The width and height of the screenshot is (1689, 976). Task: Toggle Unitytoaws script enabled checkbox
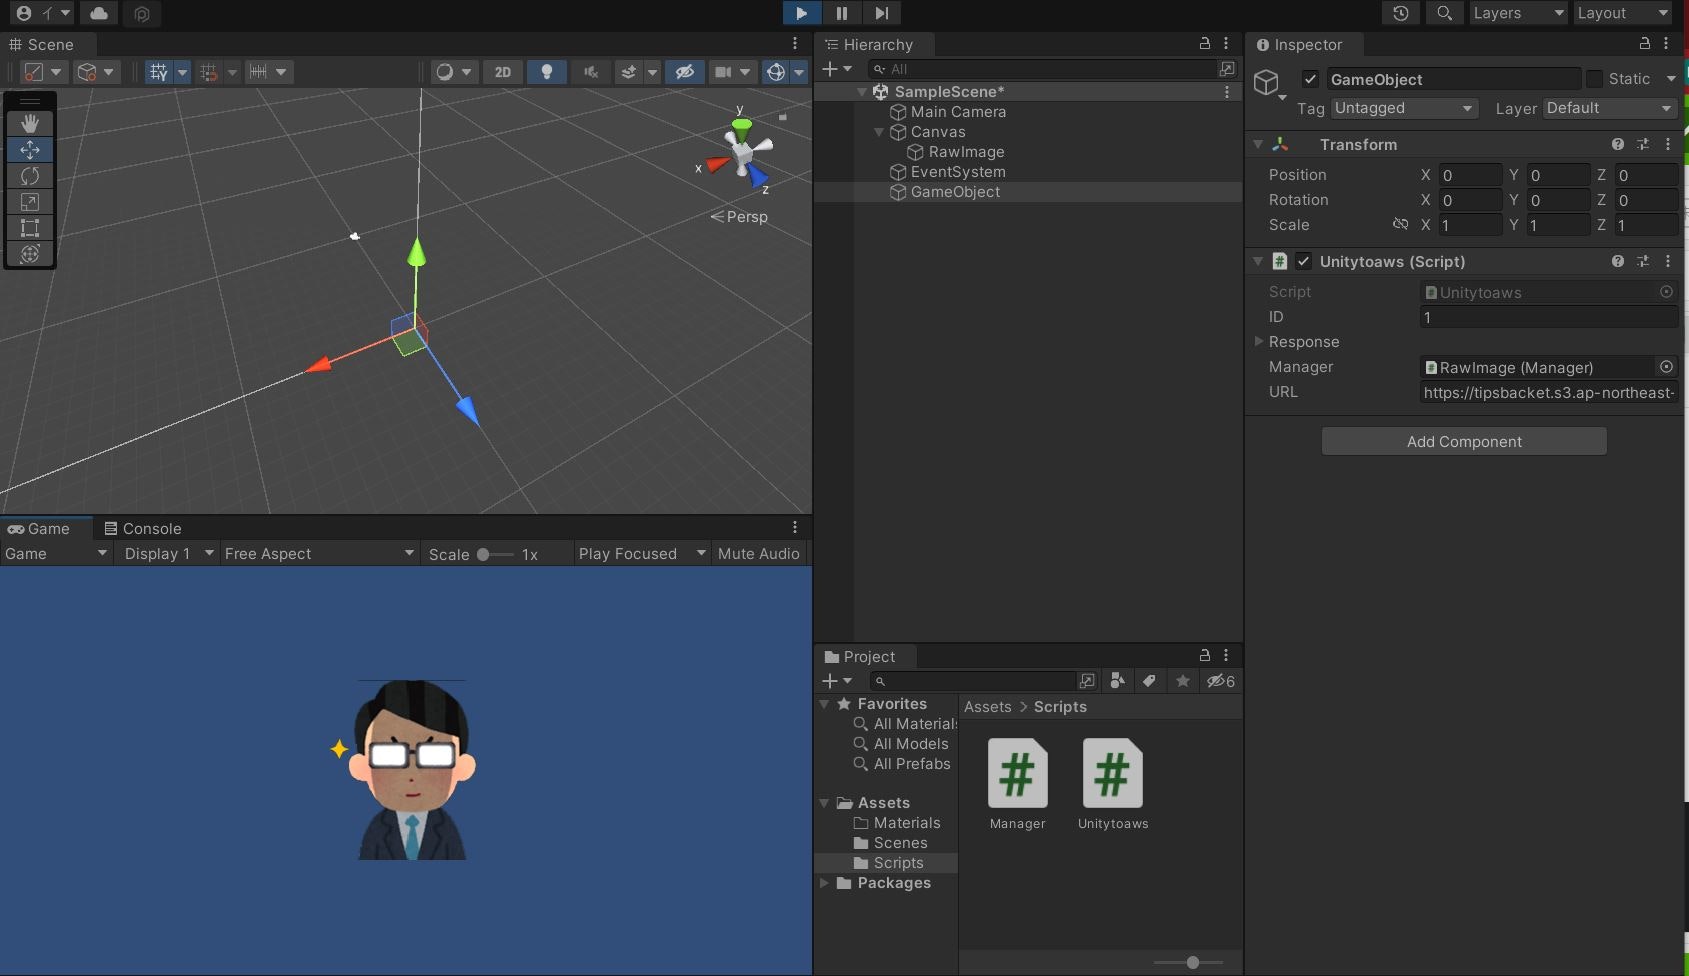click(x=1303, y=261)
